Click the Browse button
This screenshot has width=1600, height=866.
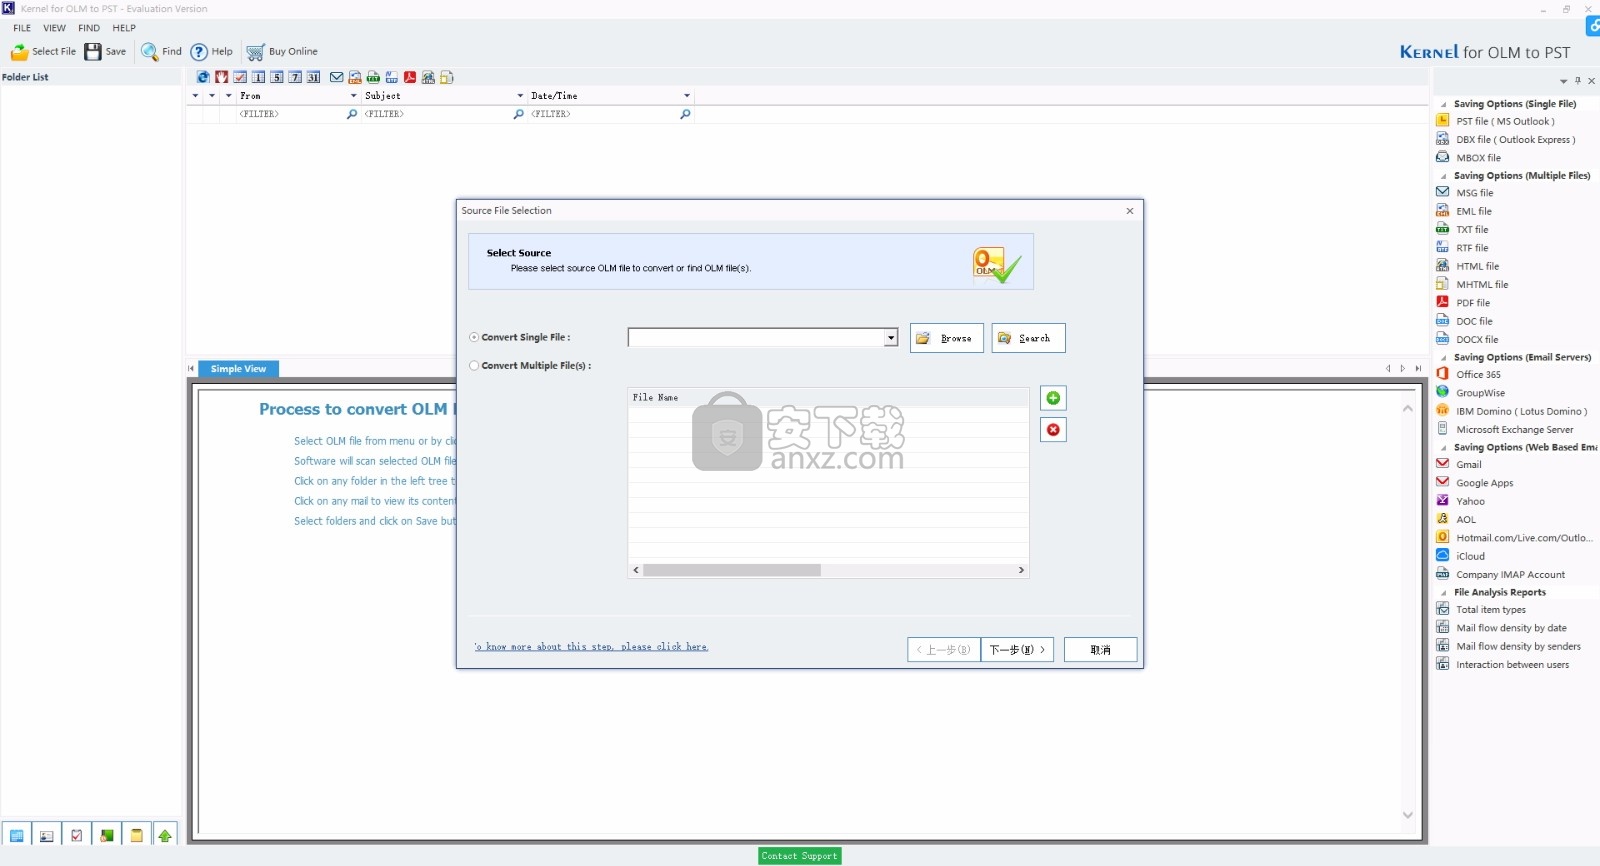947,338
